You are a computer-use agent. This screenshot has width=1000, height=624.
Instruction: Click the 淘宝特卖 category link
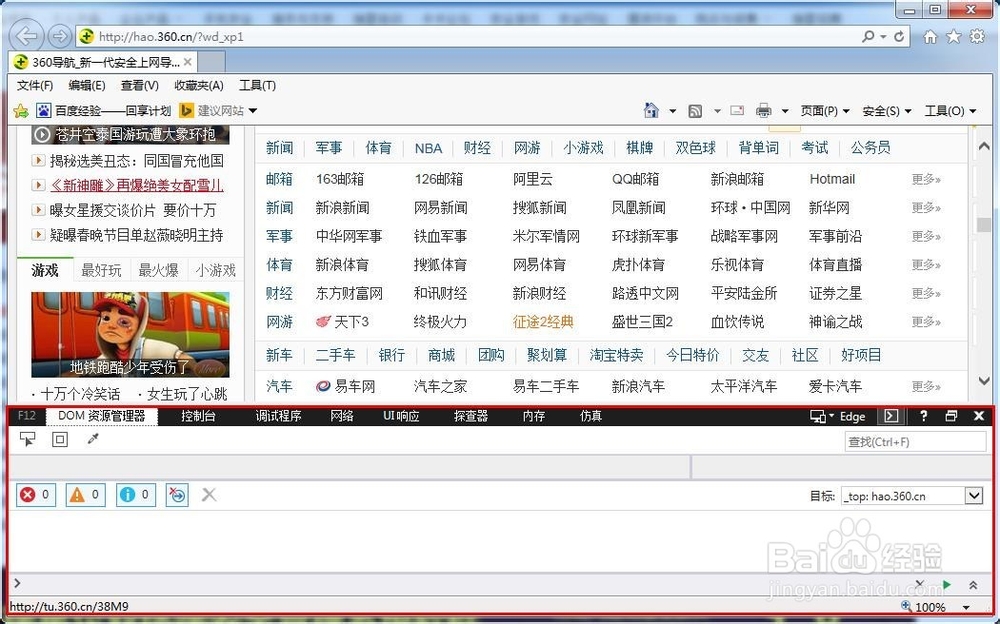click(616, 355)
